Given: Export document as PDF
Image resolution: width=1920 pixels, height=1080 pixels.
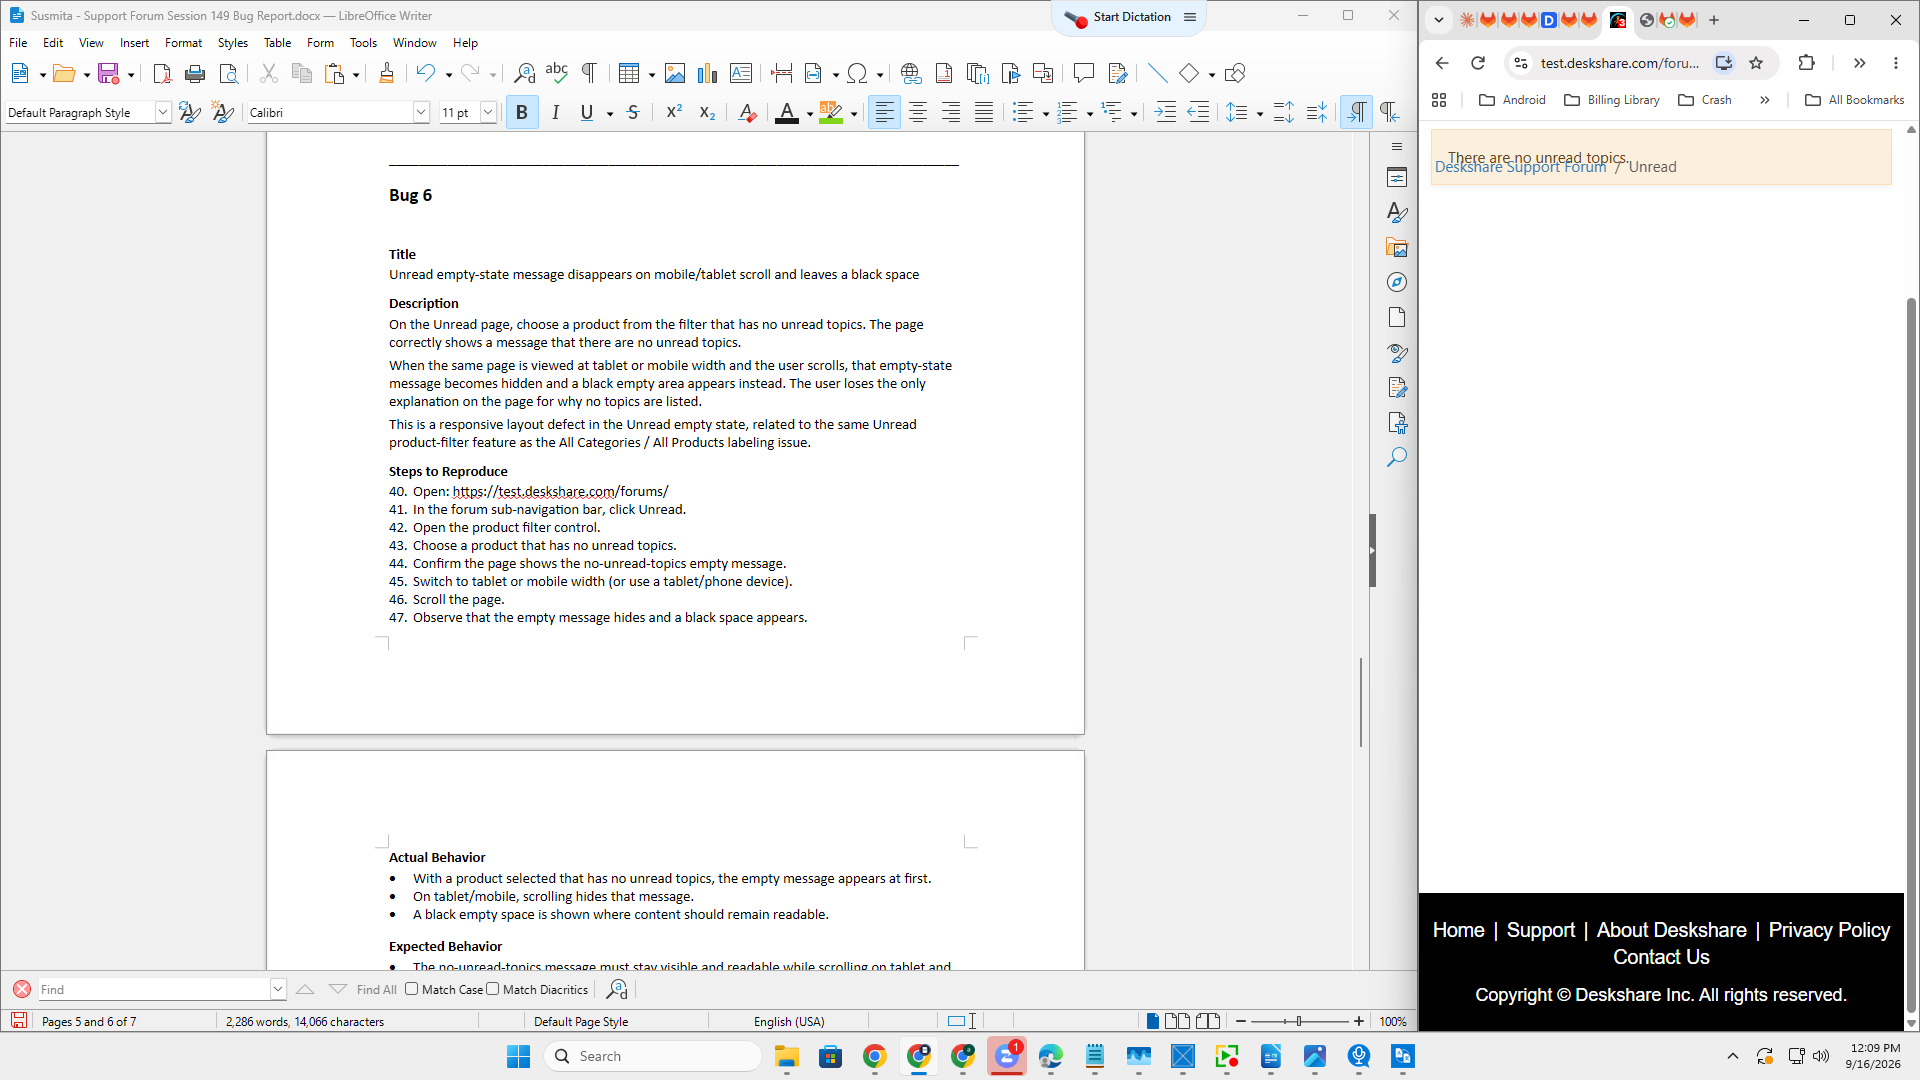Looking at the screenshot, I should tap(162, 73).
